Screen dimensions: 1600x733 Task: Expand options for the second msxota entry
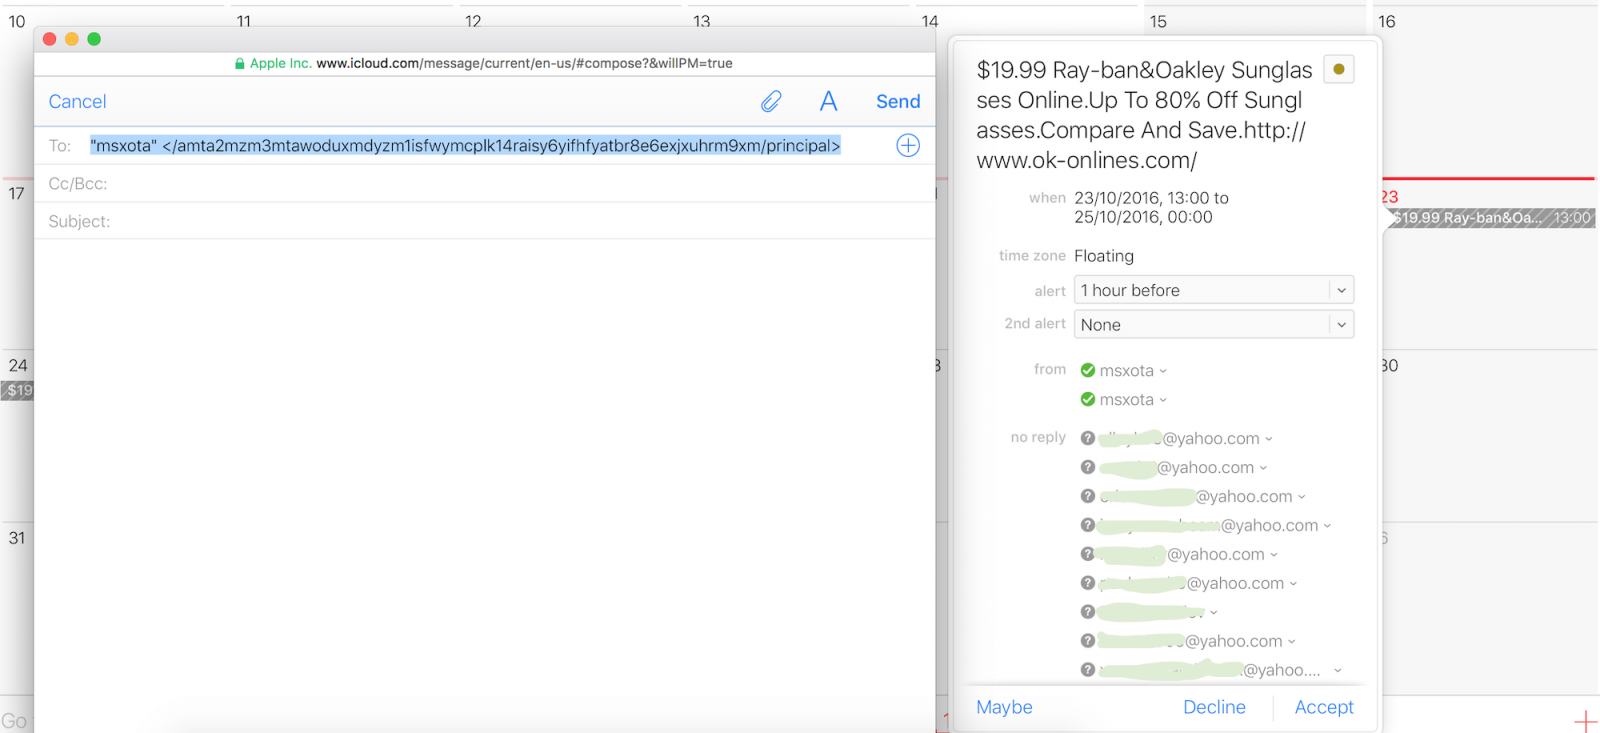click(1163, 400)
